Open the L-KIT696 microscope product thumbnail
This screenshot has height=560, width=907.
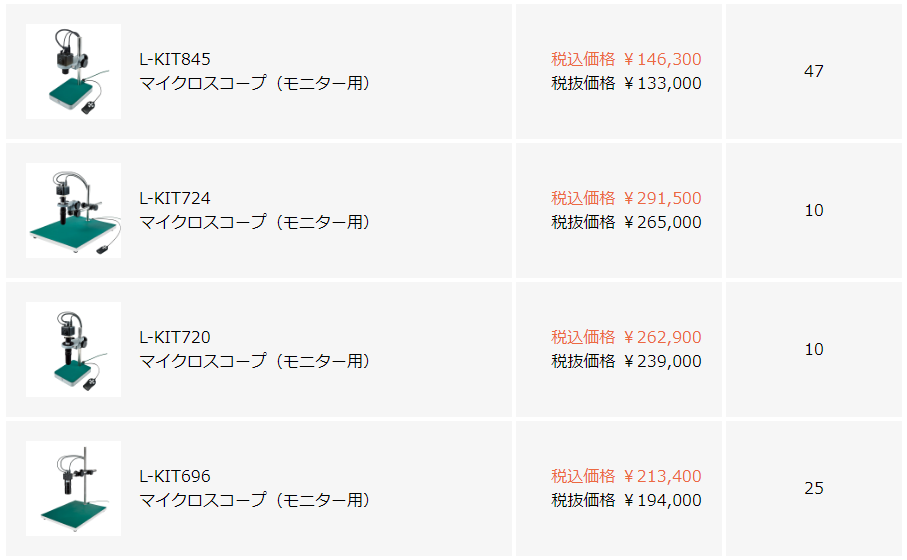pyautogui.click(x=73, y=489)
